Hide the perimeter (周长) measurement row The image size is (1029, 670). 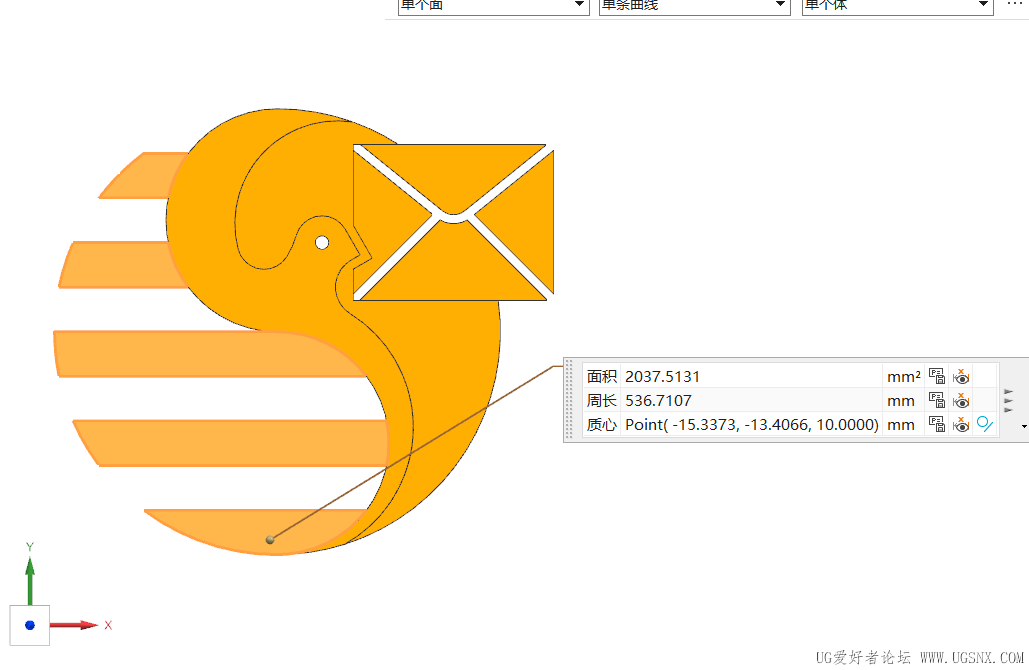(961, 400)
